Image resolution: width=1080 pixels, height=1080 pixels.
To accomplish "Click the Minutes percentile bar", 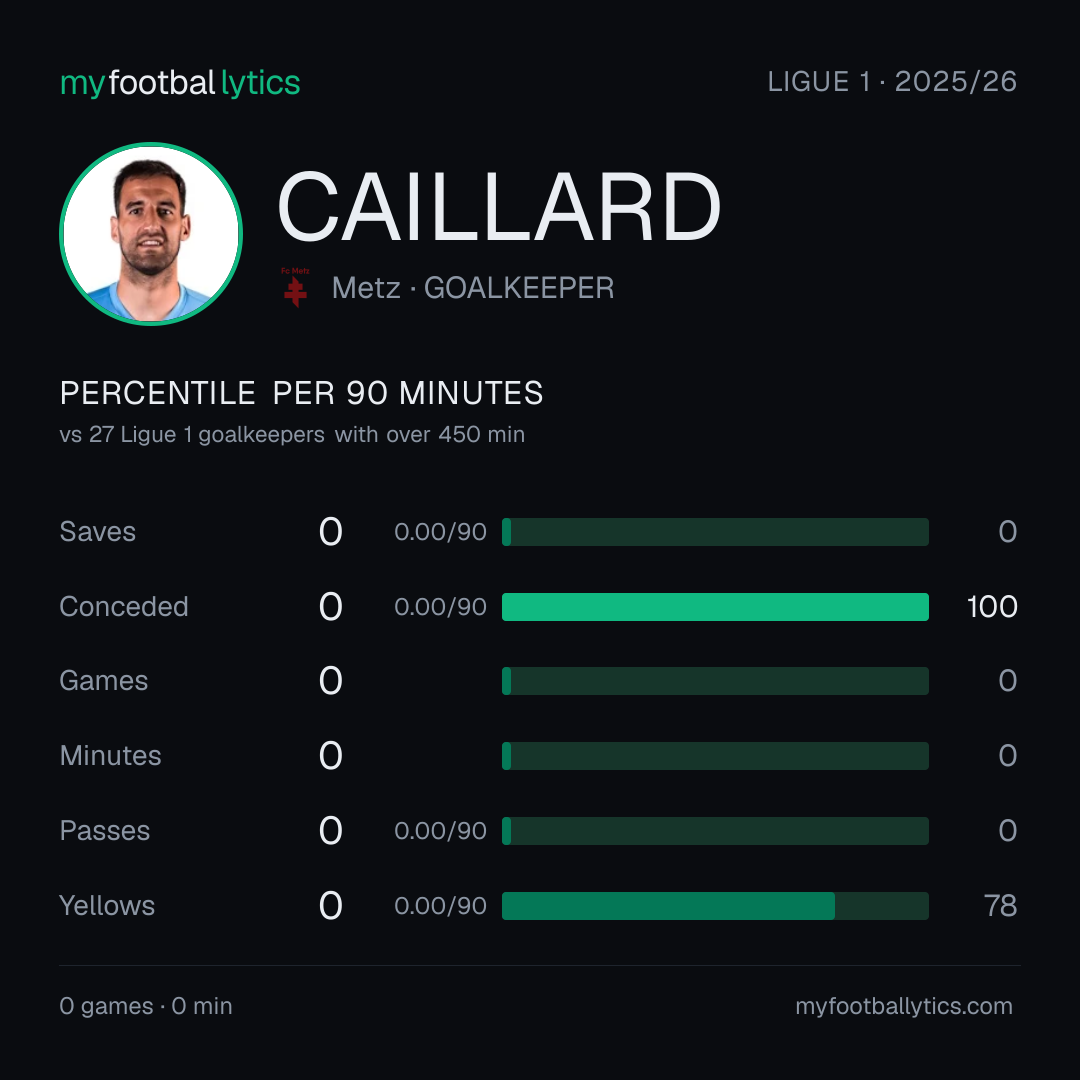I will pos(715,756).
